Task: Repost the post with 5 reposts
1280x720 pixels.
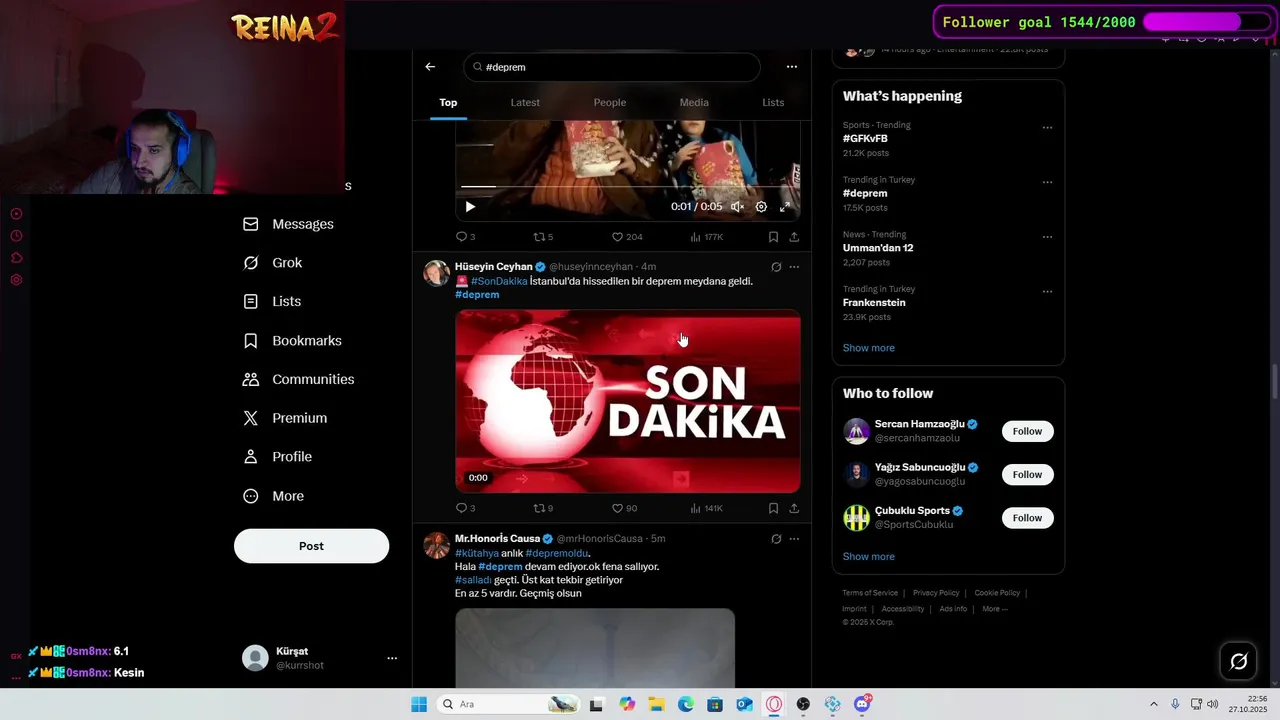Action: click(543, 237)
